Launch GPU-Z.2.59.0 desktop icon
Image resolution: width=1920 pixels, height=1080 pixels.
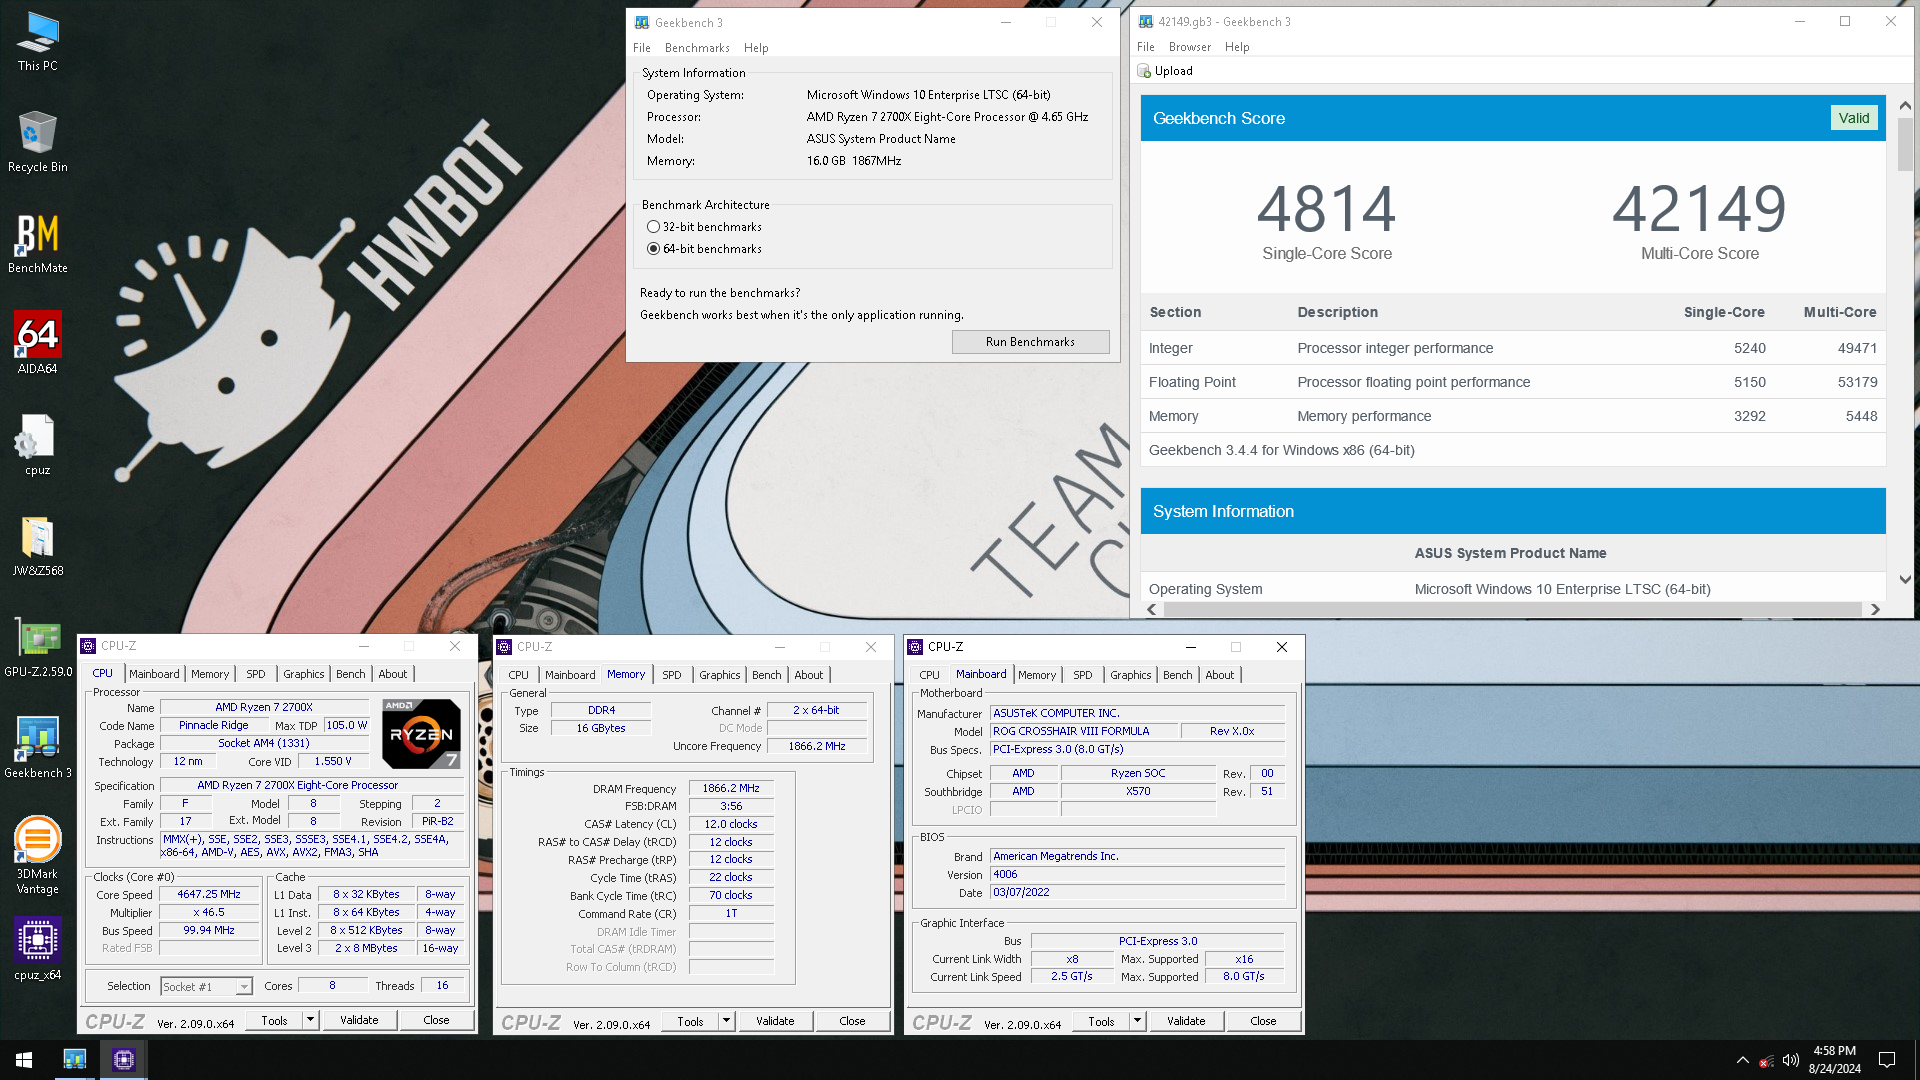click(x=37, y=647)
